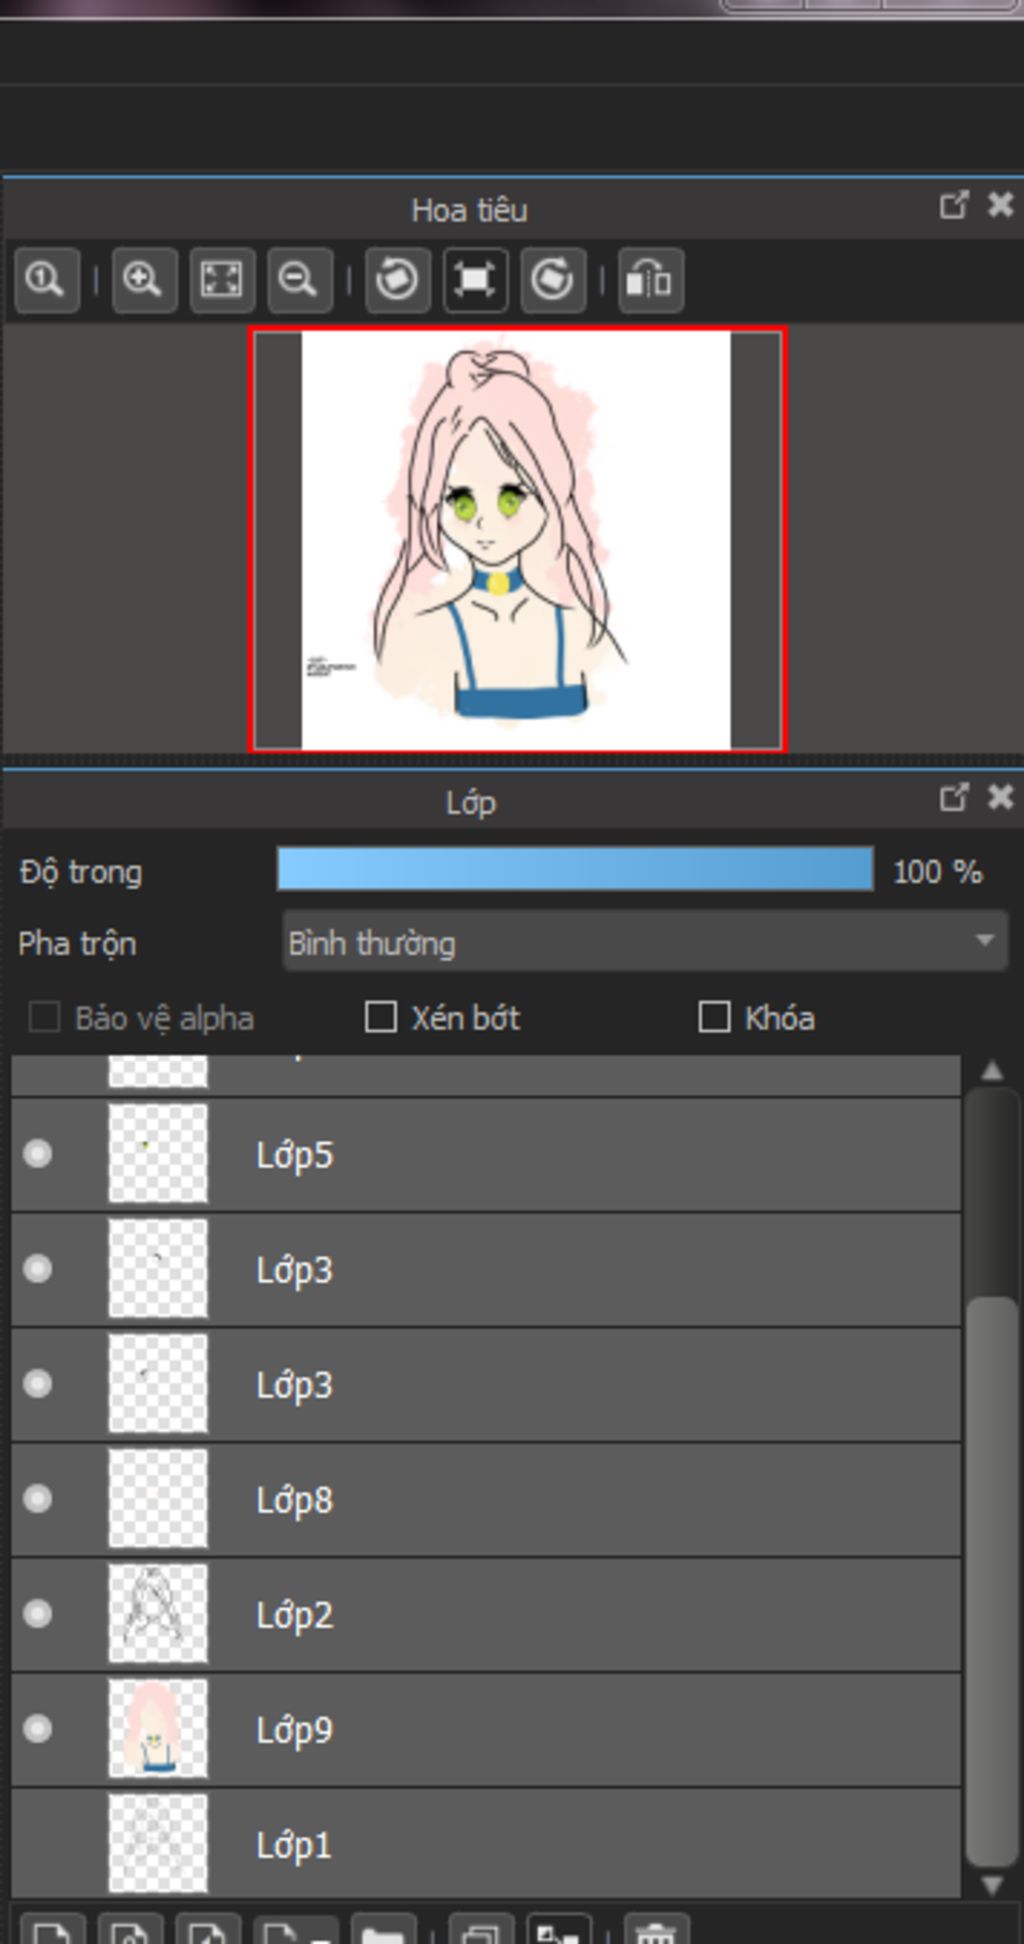Flip canvas view horizontally
The height and width of the screenshot is (1944, 1024).
click(650, 280)
